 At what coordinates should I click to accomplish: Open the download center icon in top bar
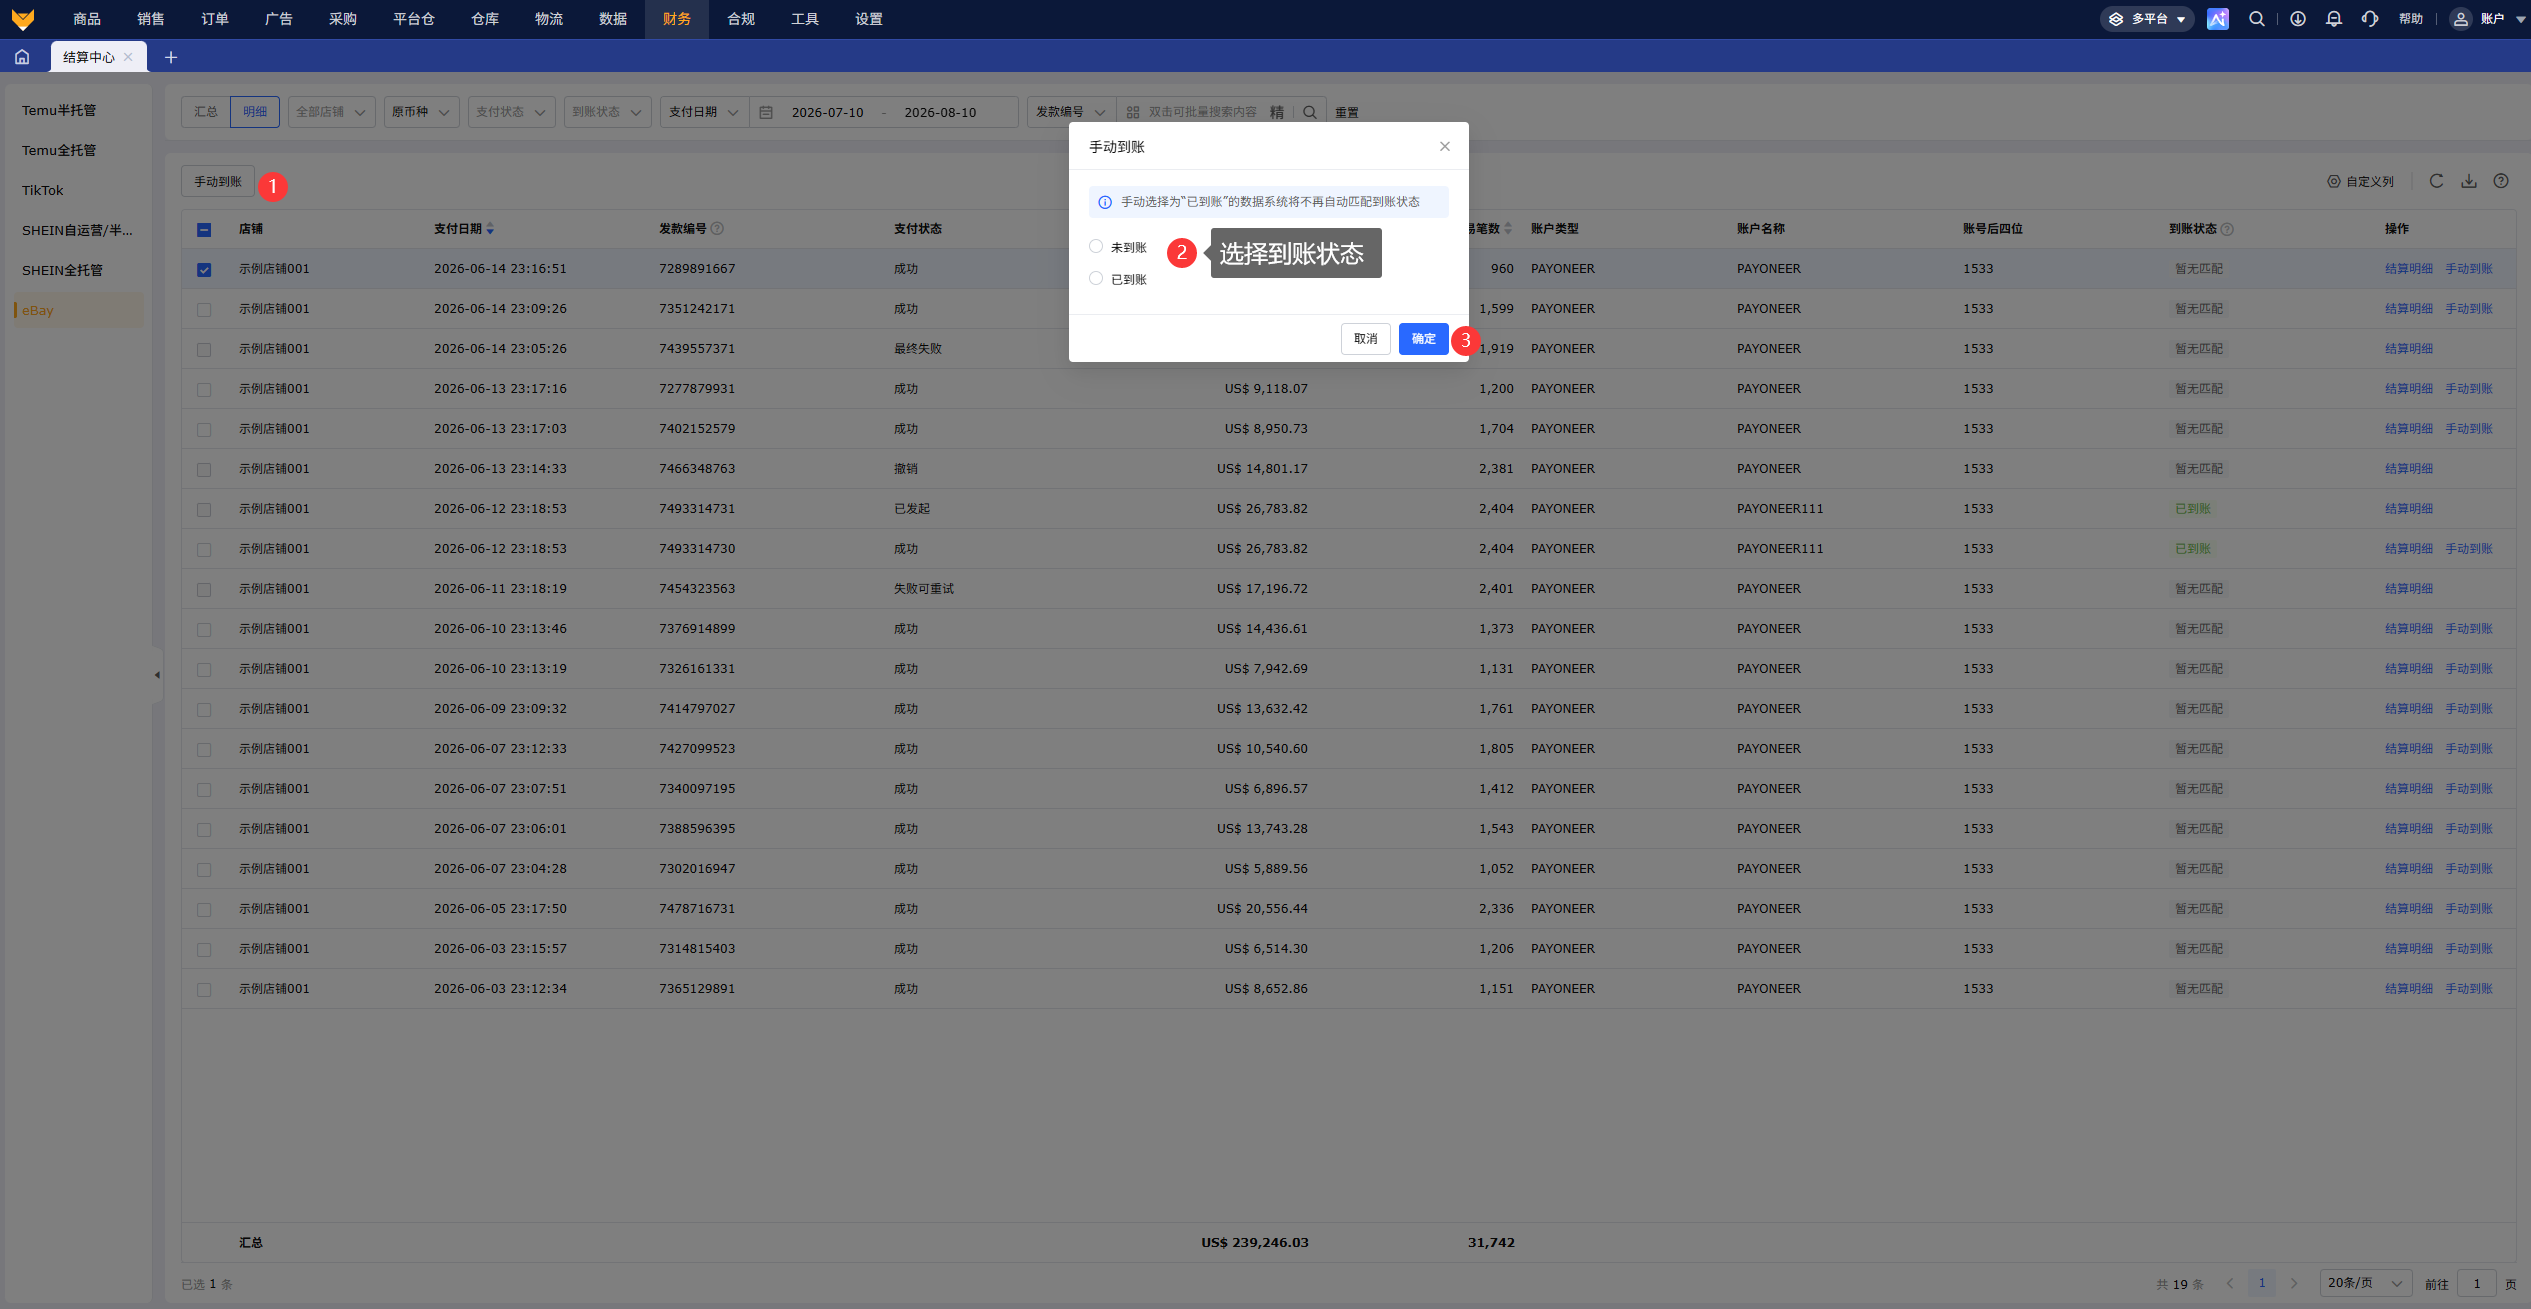pos(2297,19)
